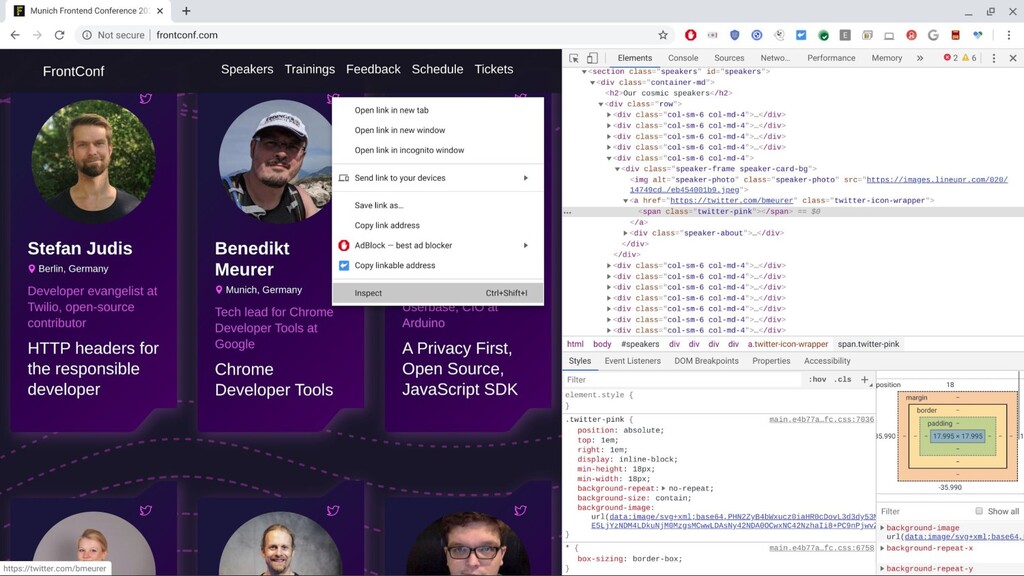
Task: Switch to the Sources tab
Action: [729, 58]
